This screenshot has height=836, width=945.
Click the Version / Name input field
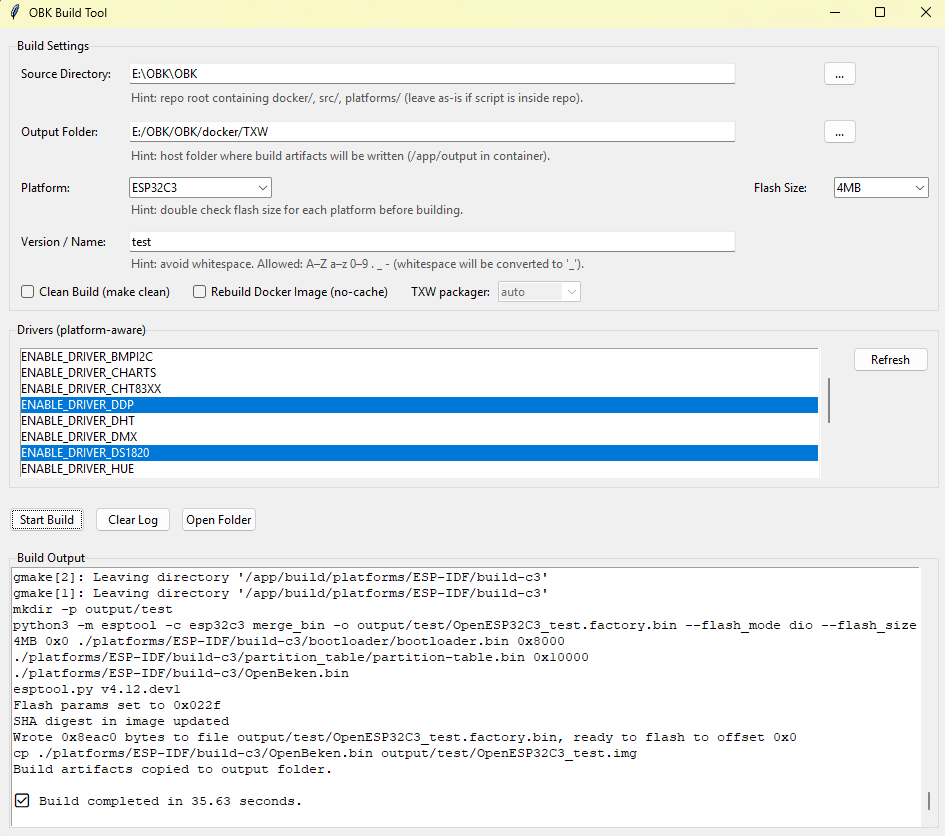point(432,242)
